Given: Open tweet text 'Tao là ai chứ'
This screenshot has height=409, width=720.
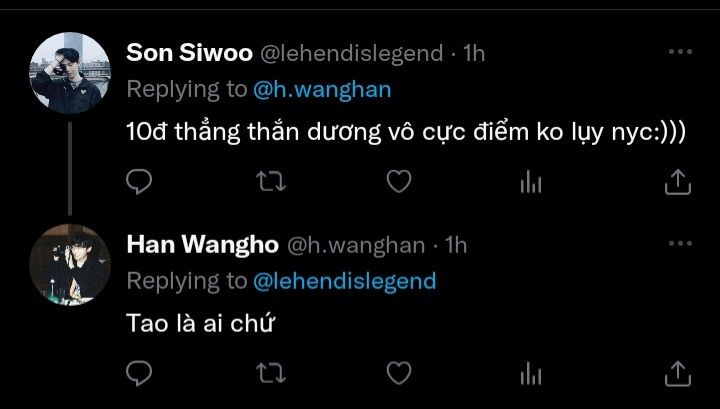Looking at the screenshot, I should pos(200,323).
